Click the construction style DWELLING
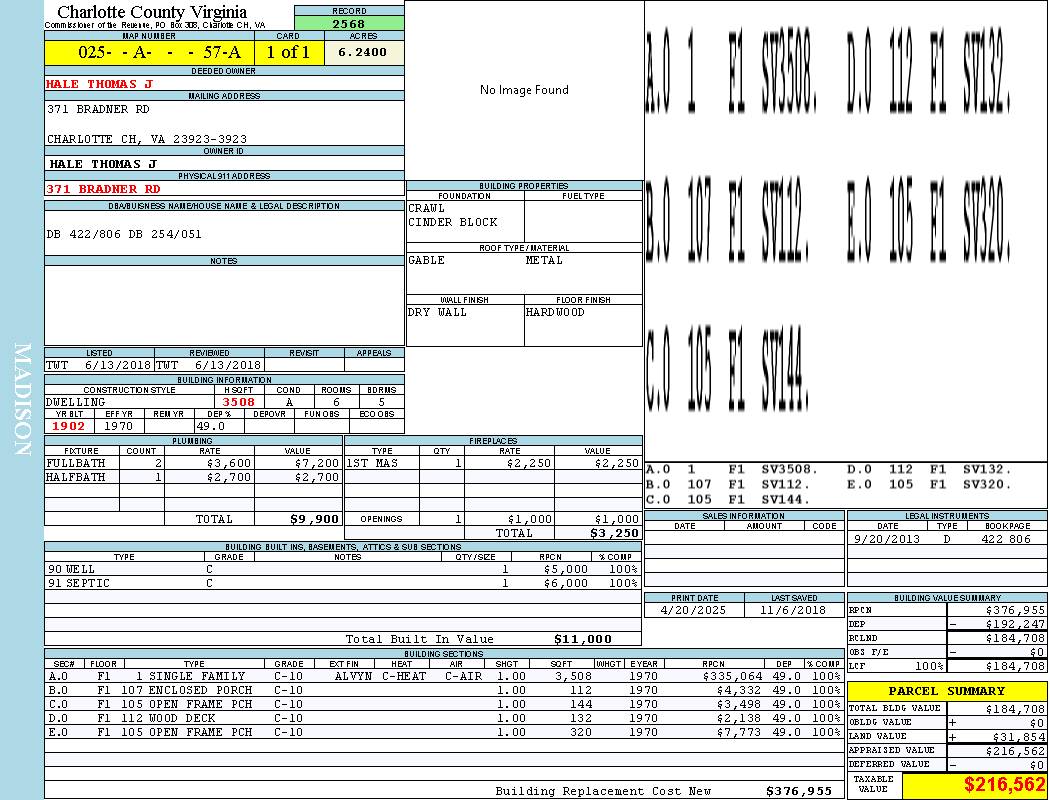1050x800 pixels. [76, 402]
